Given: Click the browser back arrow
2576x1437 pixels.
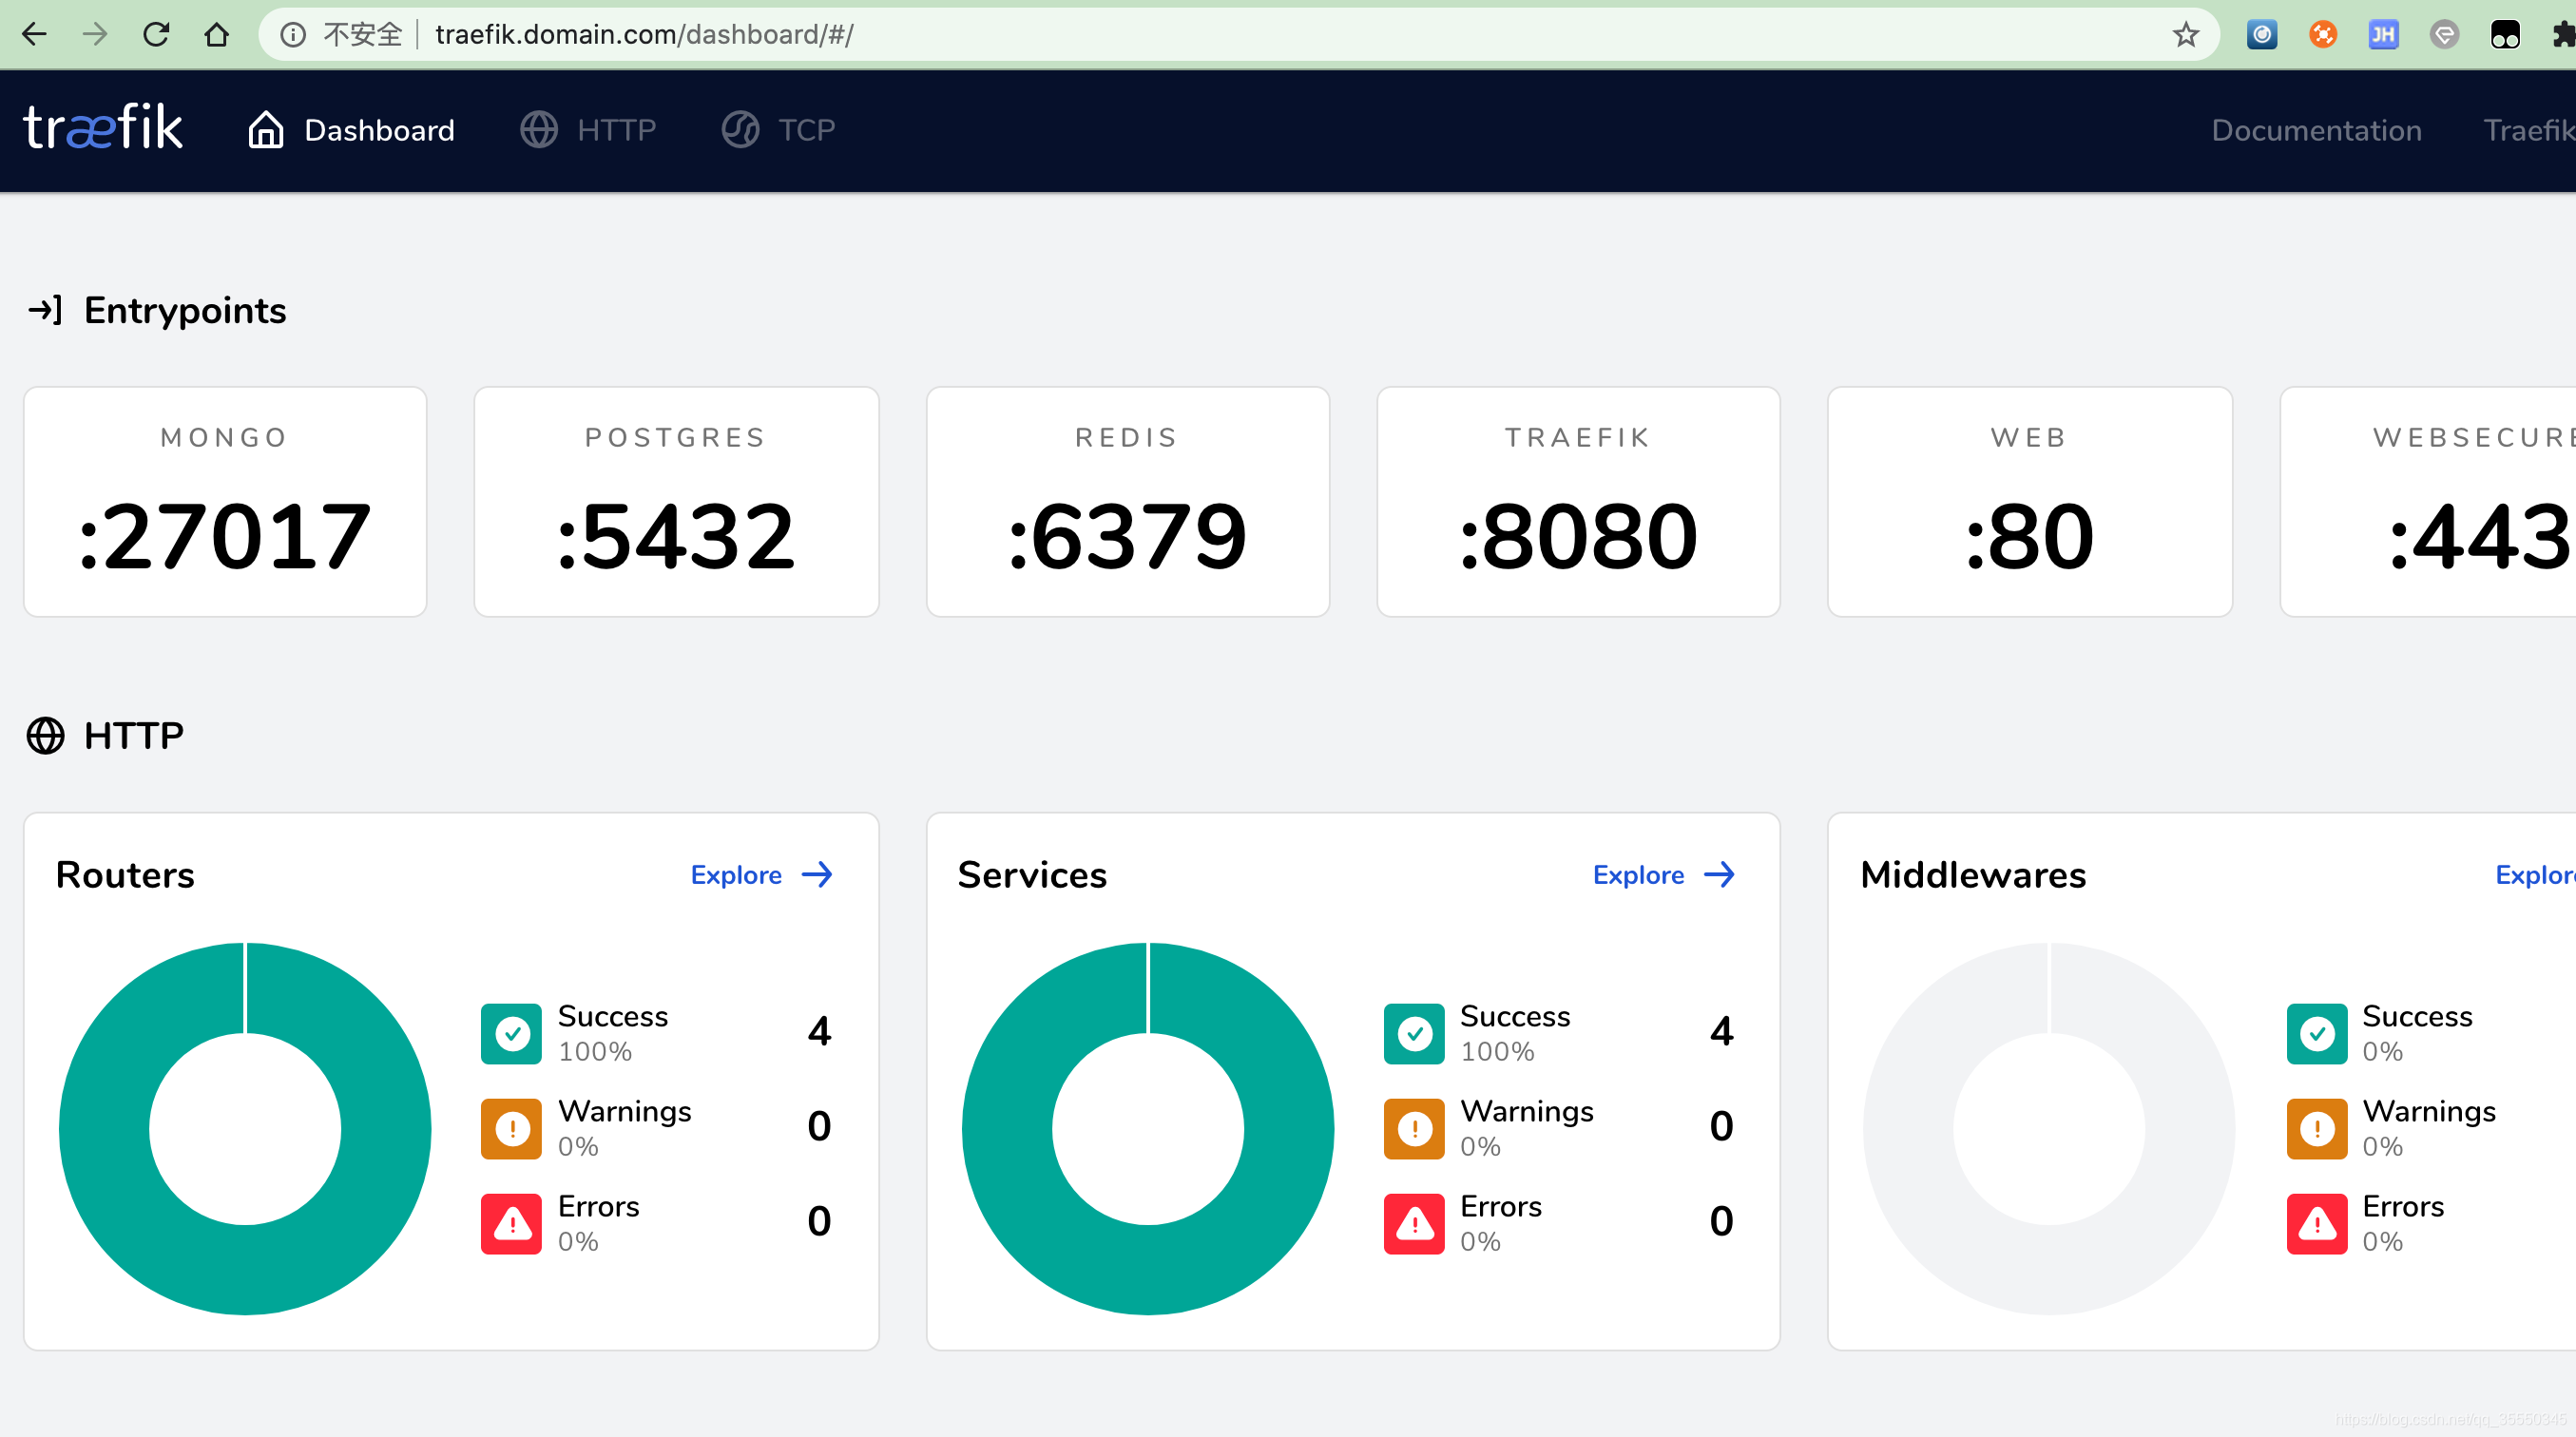Looking at the screenshot, I should 34,35.
